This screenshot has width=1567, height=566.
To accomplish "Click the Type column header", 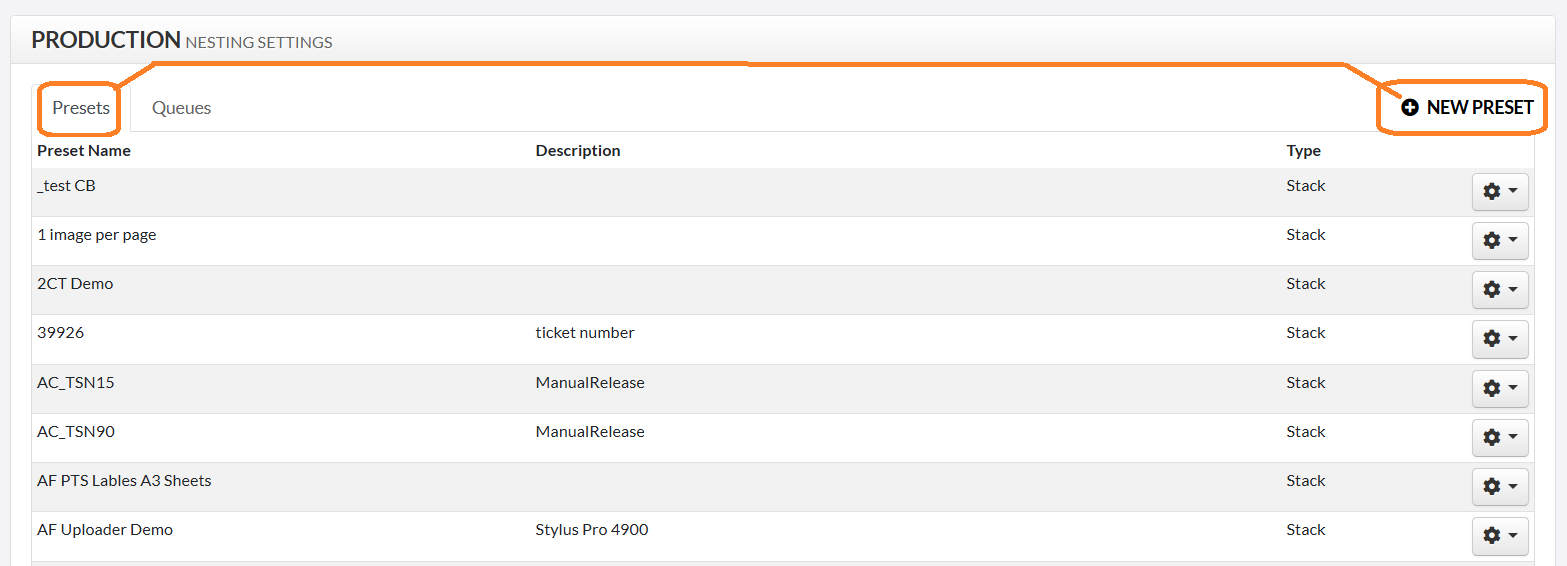I will [x=1304, y=151].
